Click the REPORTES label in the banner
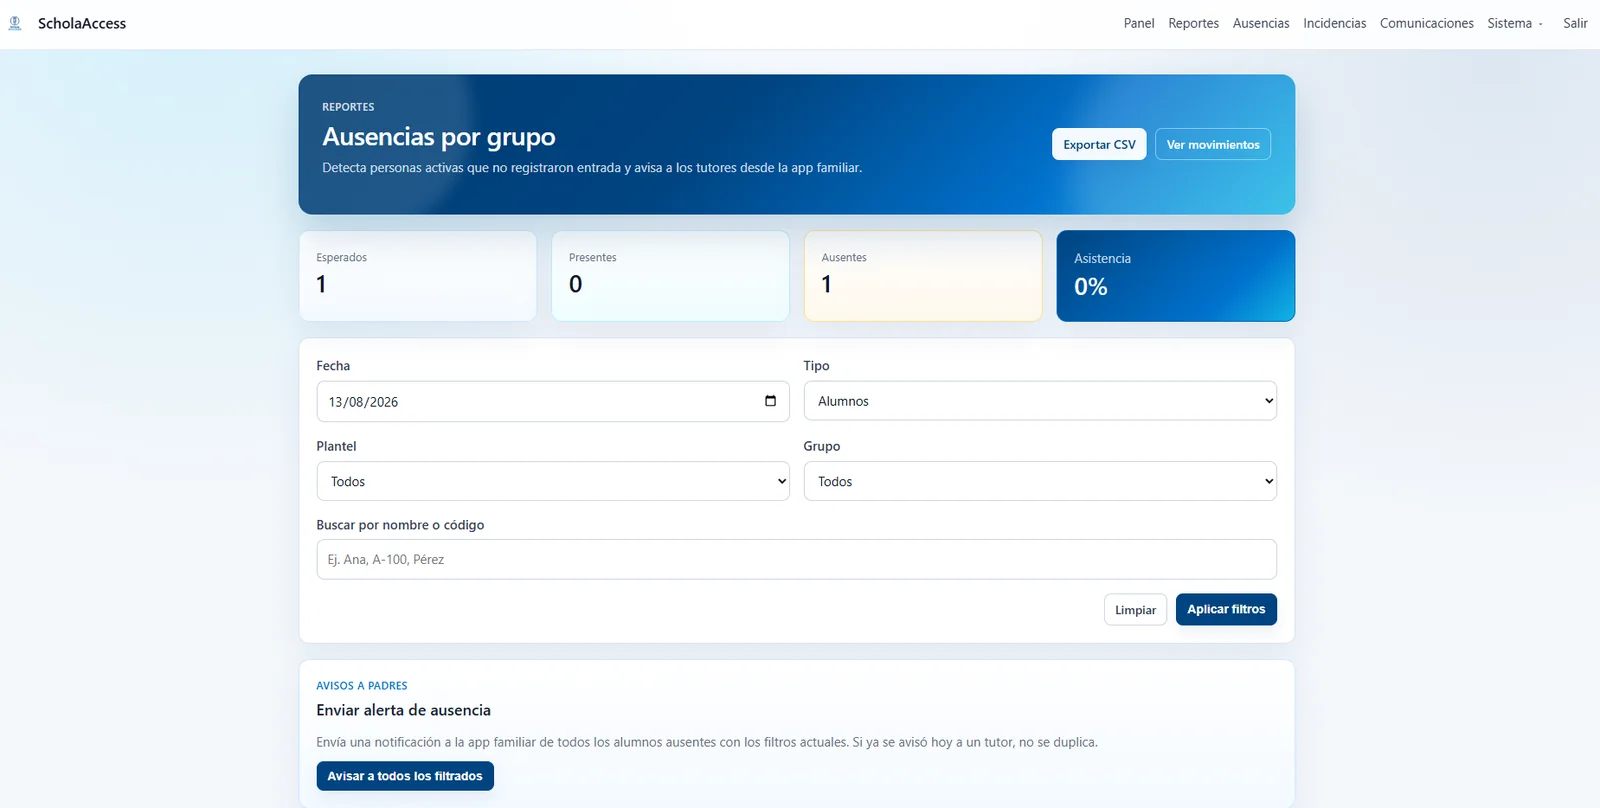 pyautogui.click(x=348, y=107)
